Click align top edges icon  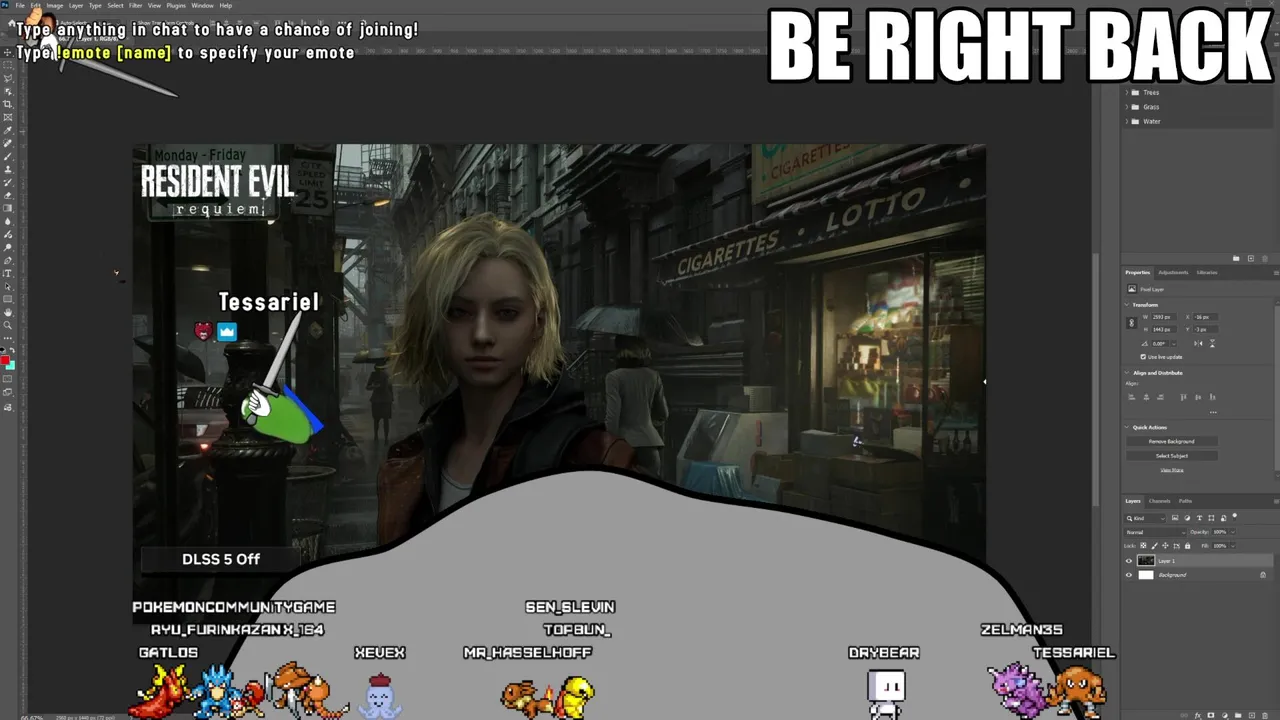coord(1183,397)
